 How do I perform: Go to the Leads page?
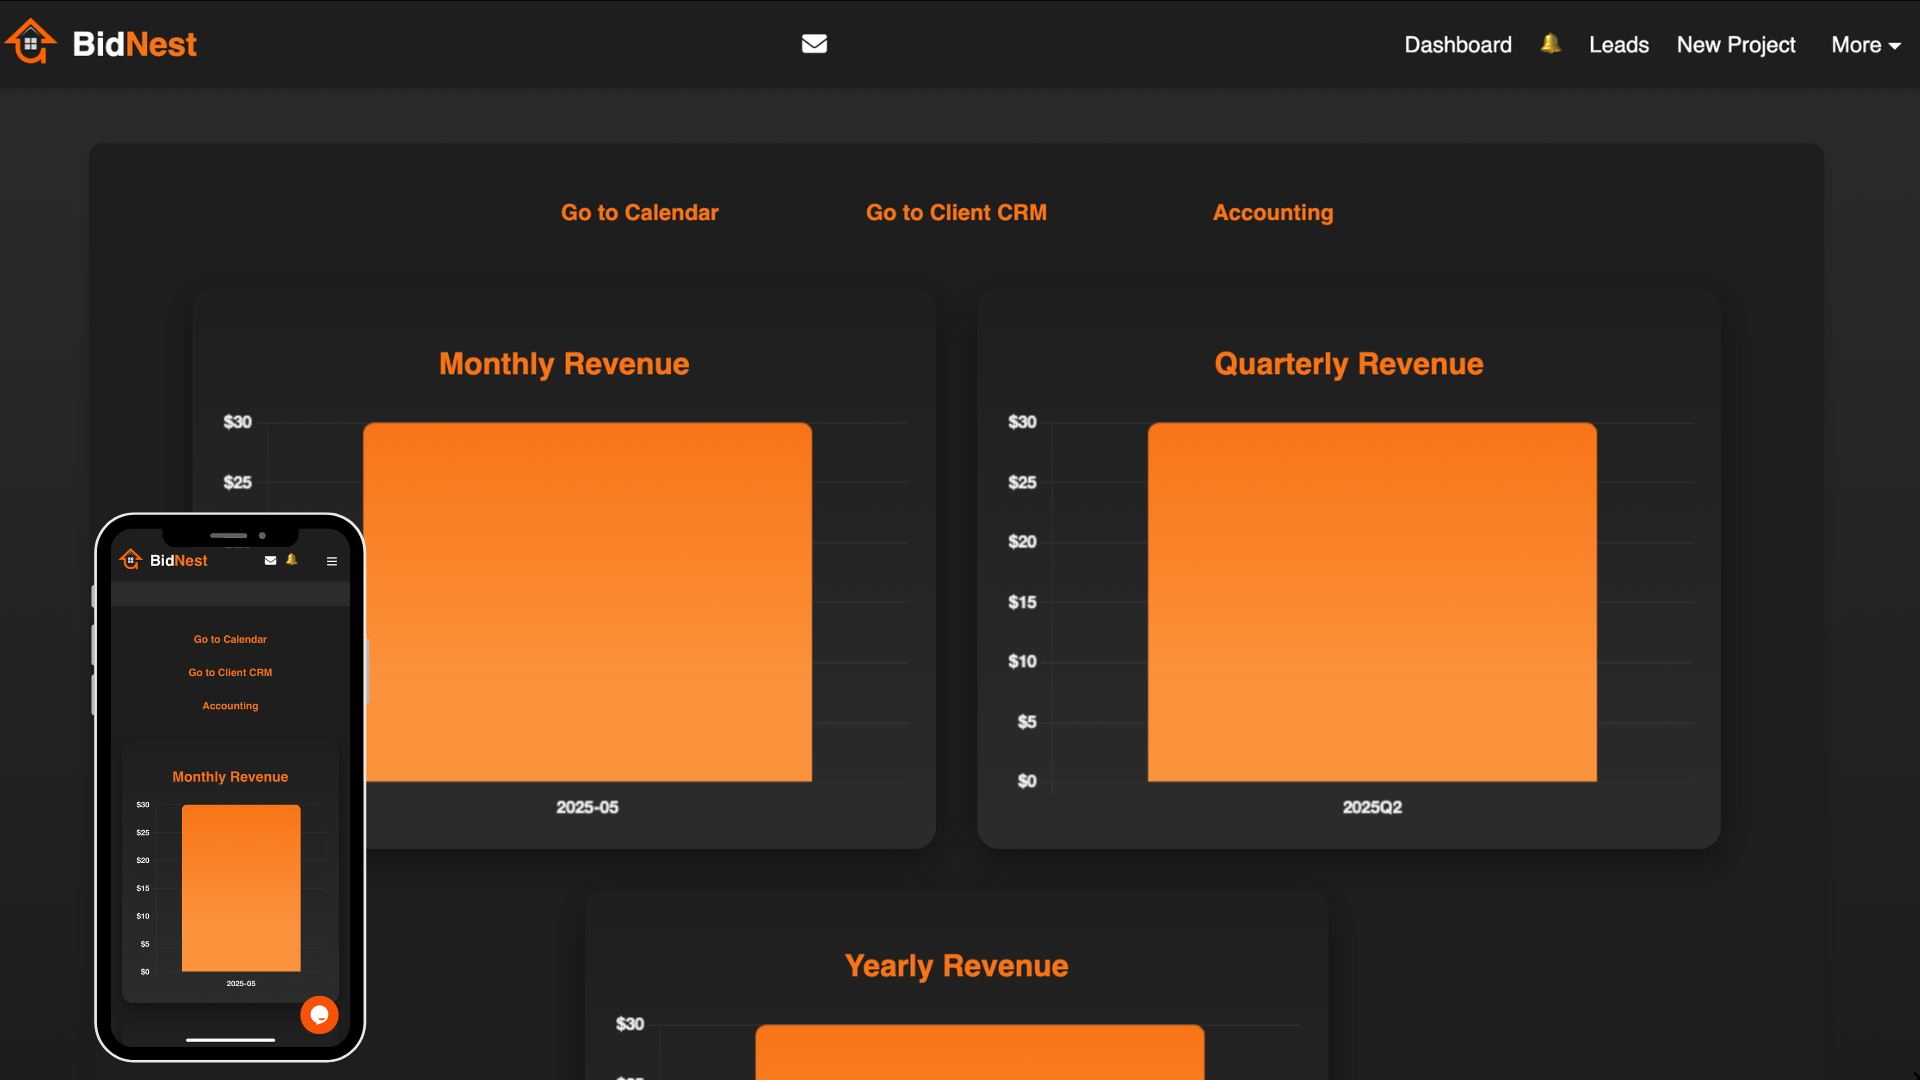pos(1618,45)
